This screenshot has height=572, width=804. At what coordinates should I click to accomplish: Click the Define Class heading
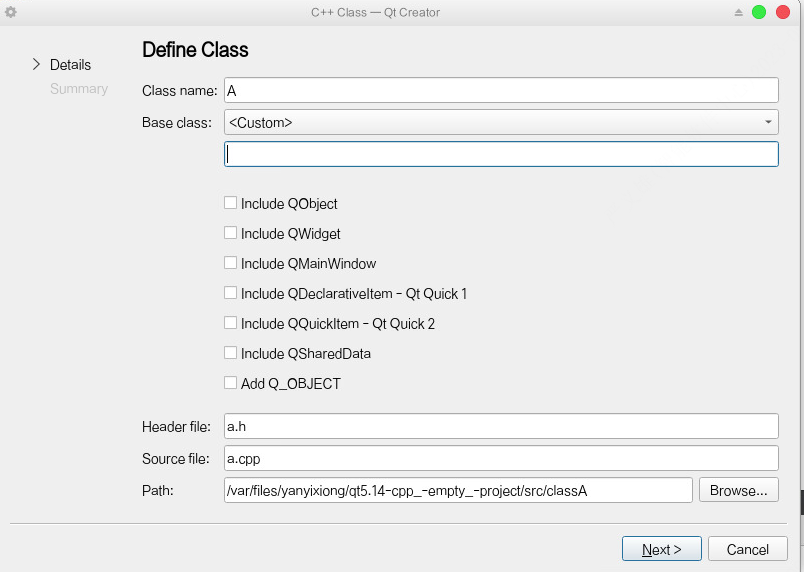[195, 50]
